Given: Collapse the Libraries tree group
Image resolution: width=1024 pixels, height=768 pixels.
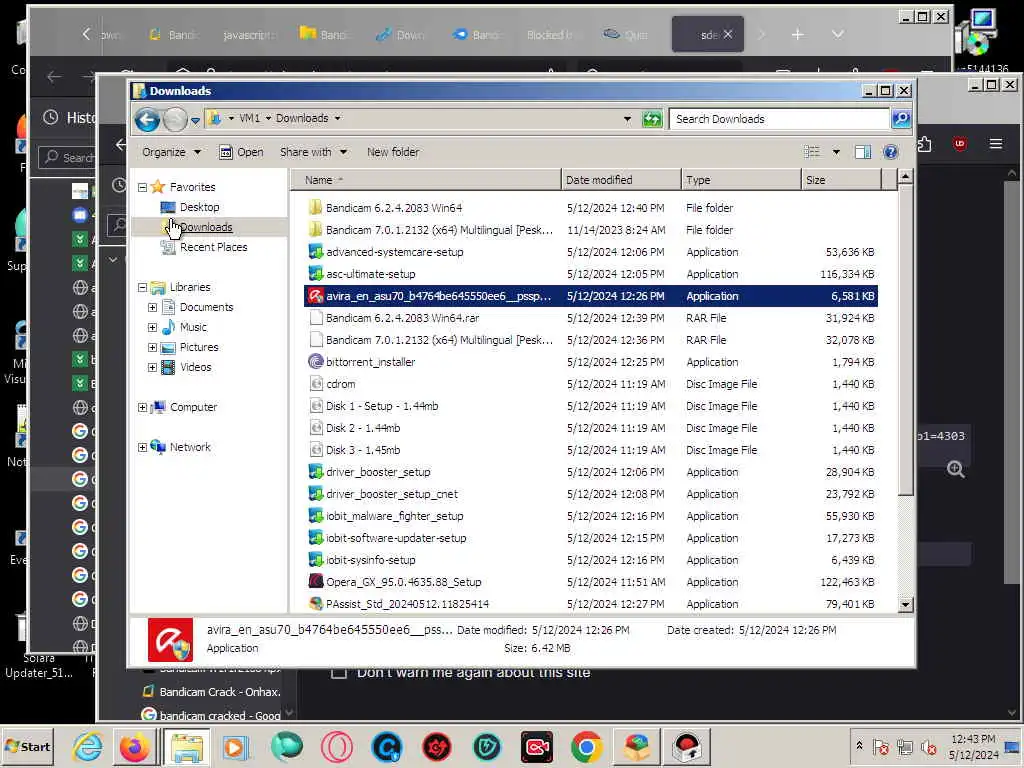Looking at the screenshot, I should pos(142,287).
